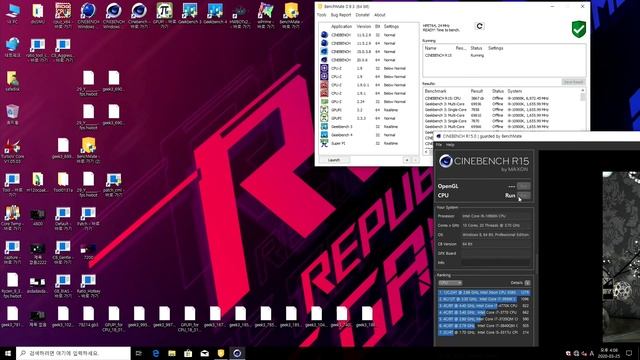Select the Super PI row icon in BenchMate
The image size is (640, 360).
[x=324, y=143]
